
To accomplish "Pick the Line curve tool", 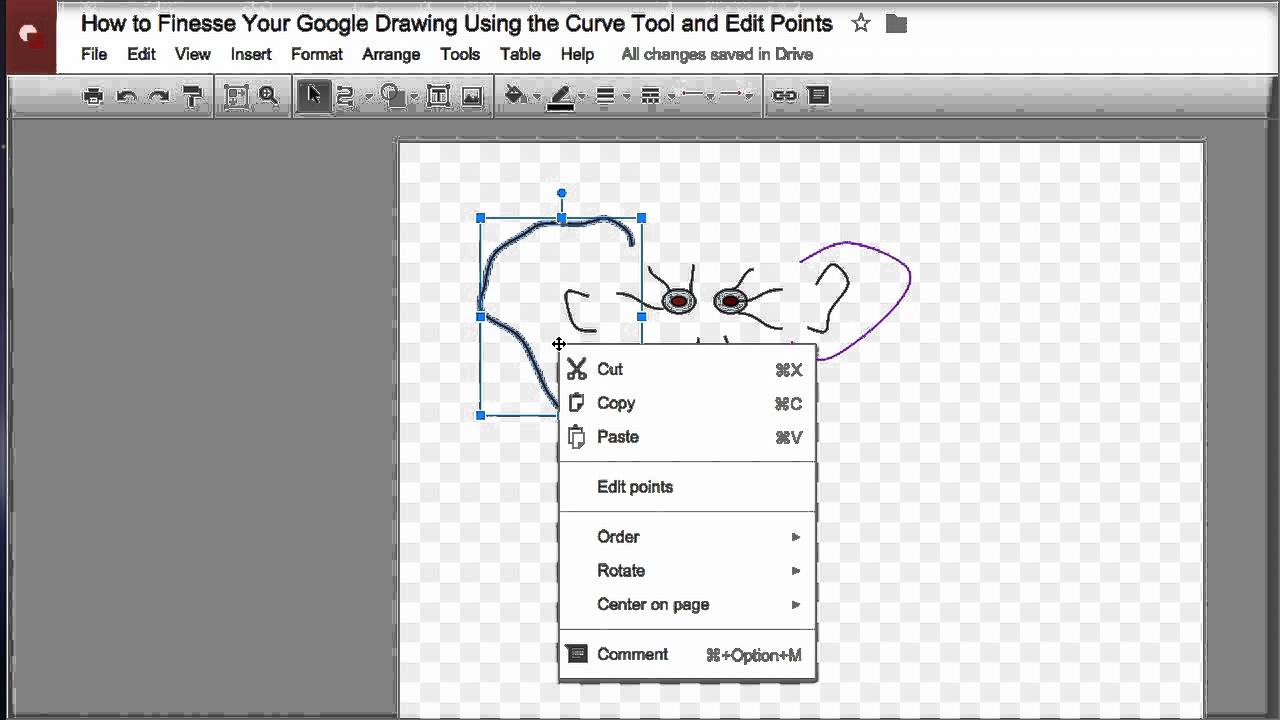I will point(346,96).
